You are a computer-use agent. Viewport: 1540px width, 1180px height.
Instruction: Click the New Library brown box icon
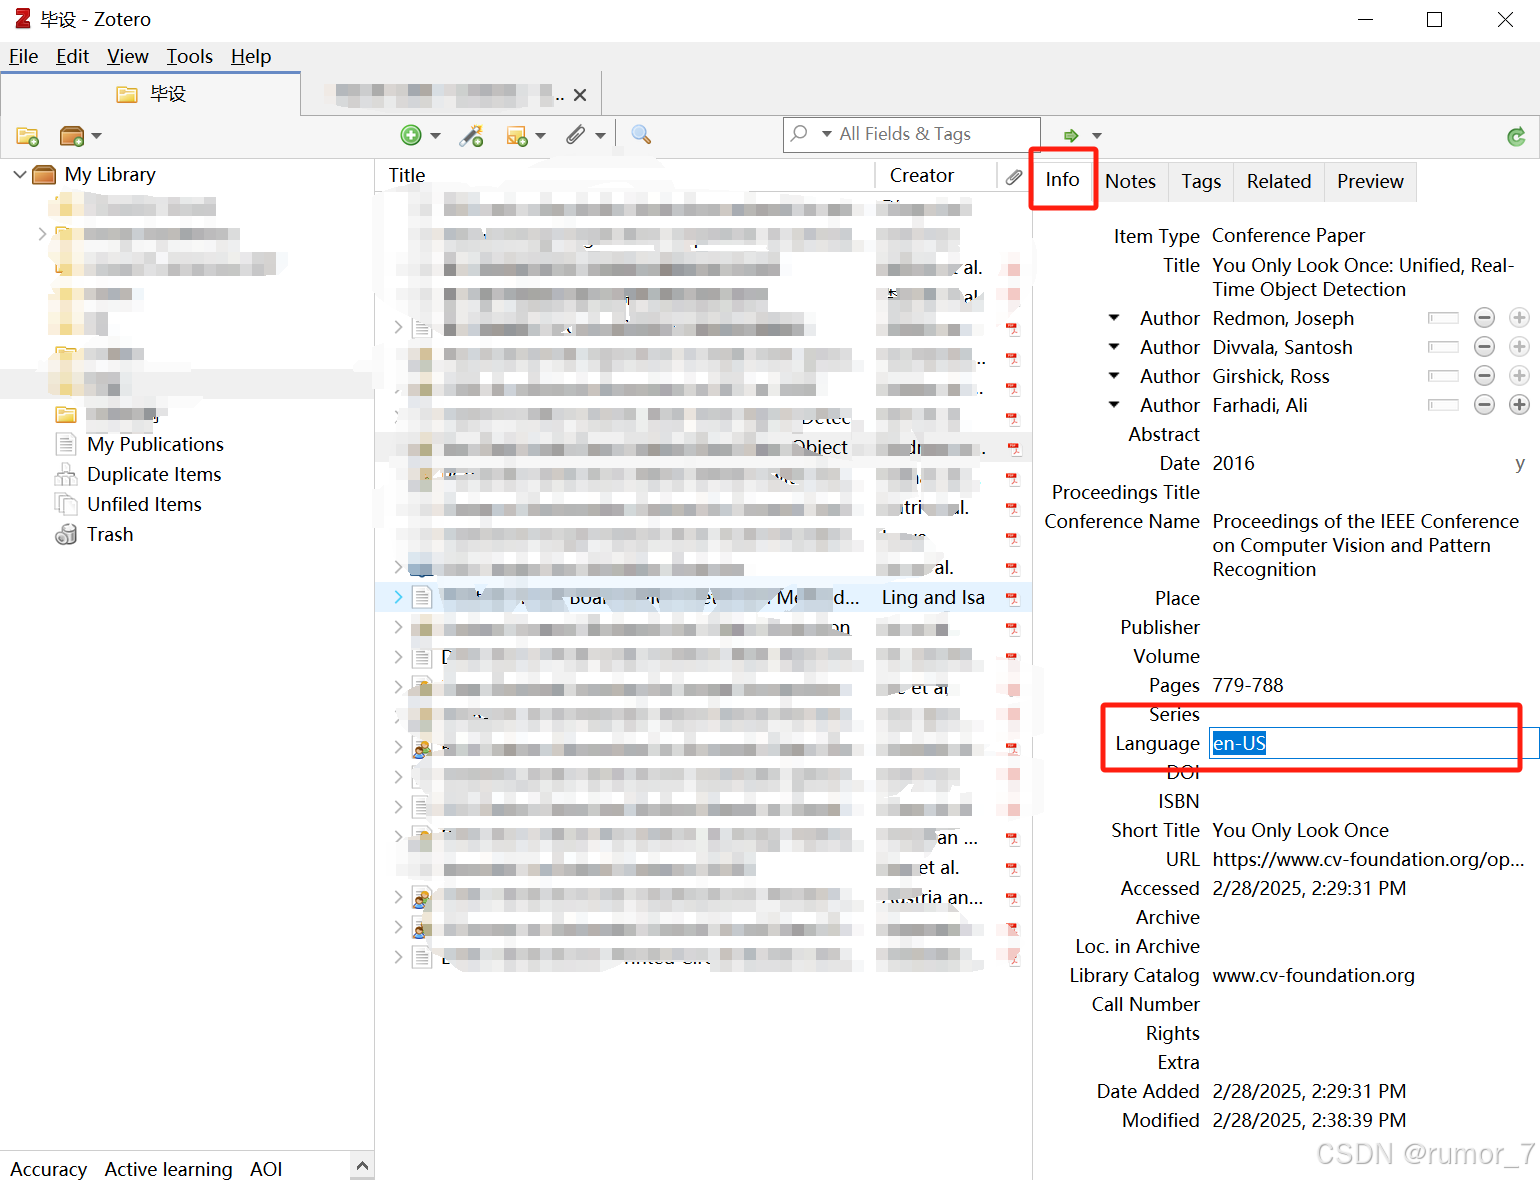72,136
